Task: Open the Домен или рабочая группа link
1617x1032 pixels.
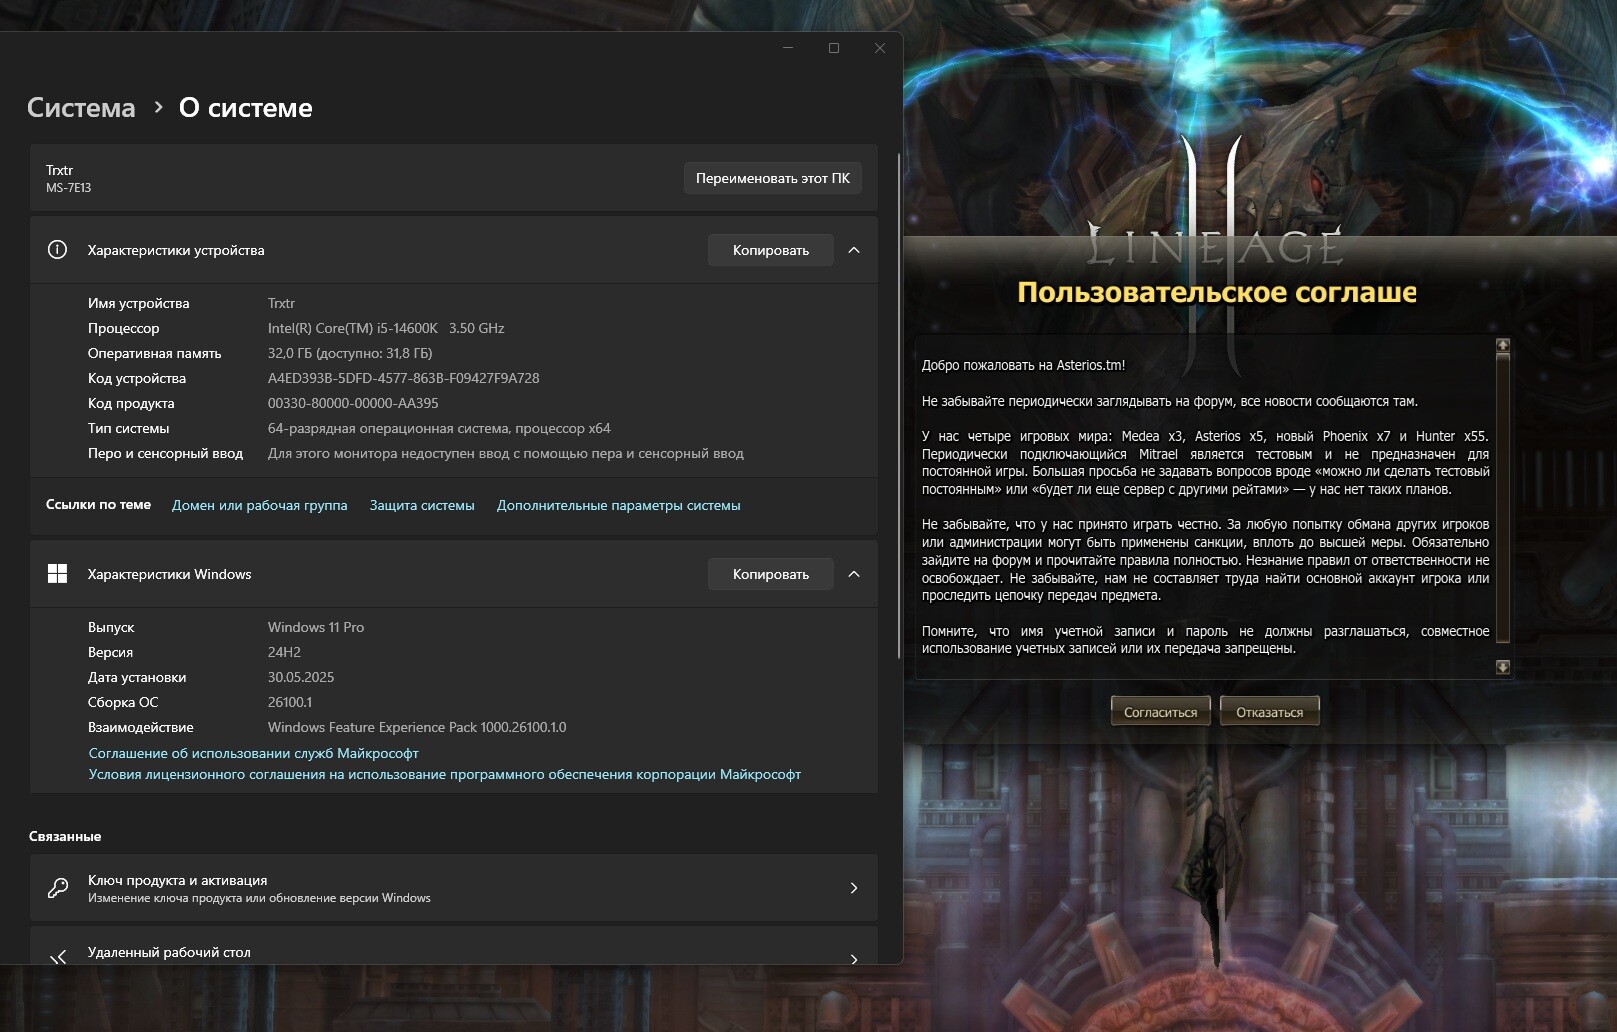Action: (x=260, y=505)
